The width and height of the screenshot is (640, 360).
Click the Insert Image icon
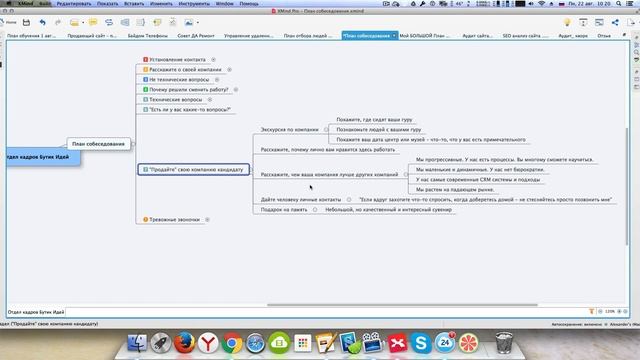tap(189, 22)
